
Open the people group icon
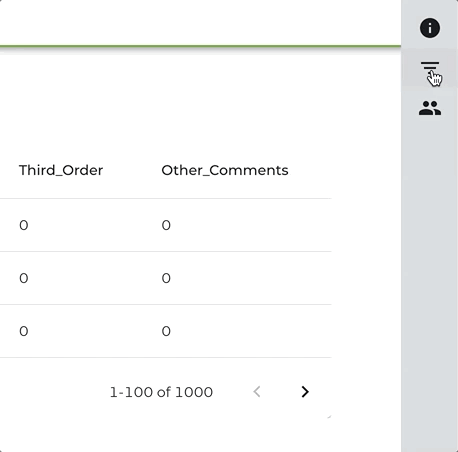point(430,108)
